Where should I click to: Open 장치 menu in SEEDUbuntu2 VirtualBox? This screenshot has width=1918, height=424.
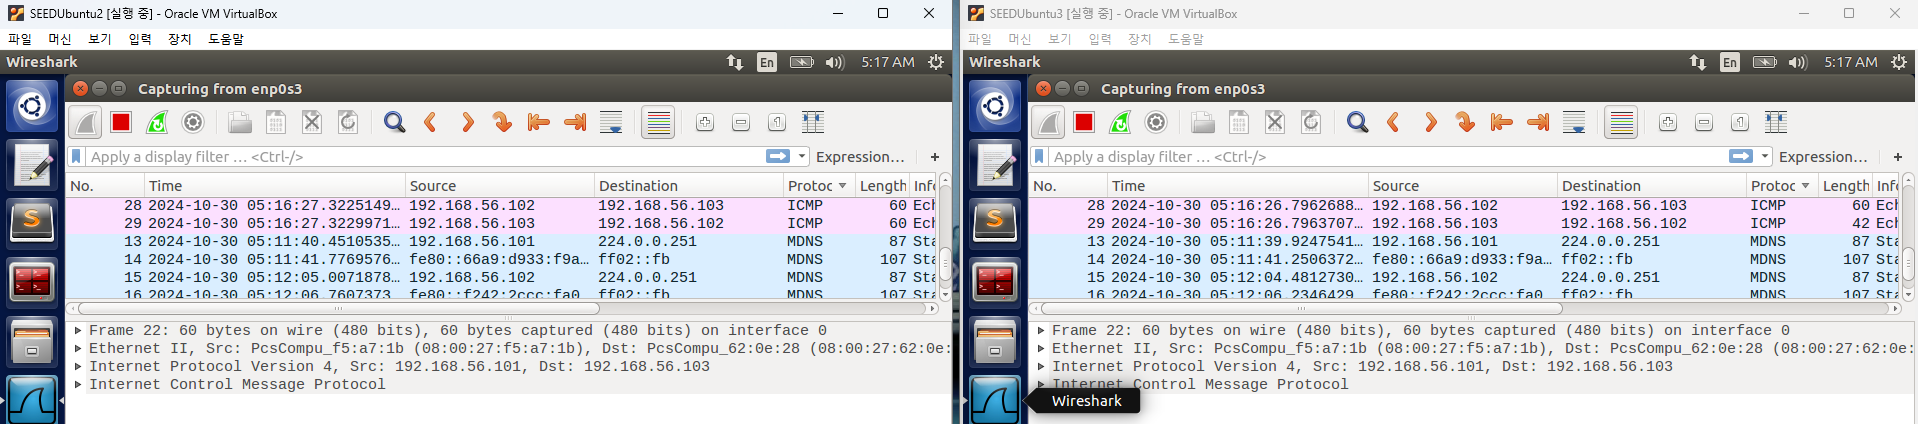point(180,39)
